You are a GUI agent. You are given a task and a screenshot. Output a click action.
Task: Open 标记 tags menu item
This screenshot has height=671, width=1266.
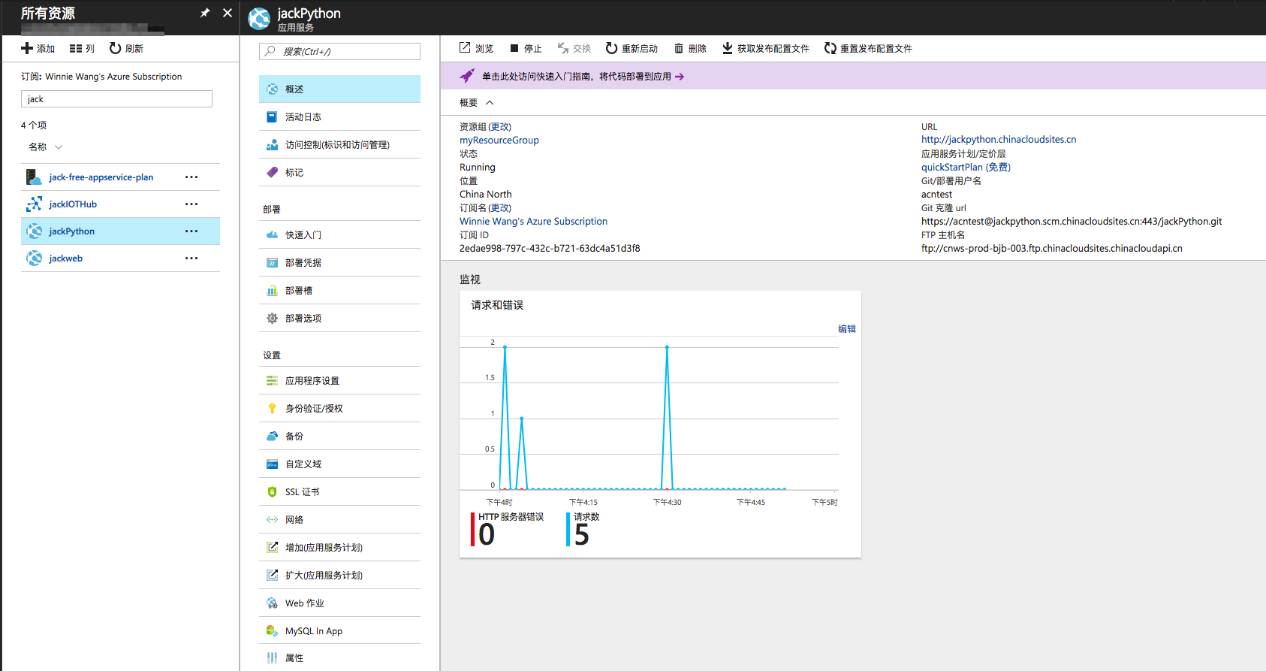340,172
